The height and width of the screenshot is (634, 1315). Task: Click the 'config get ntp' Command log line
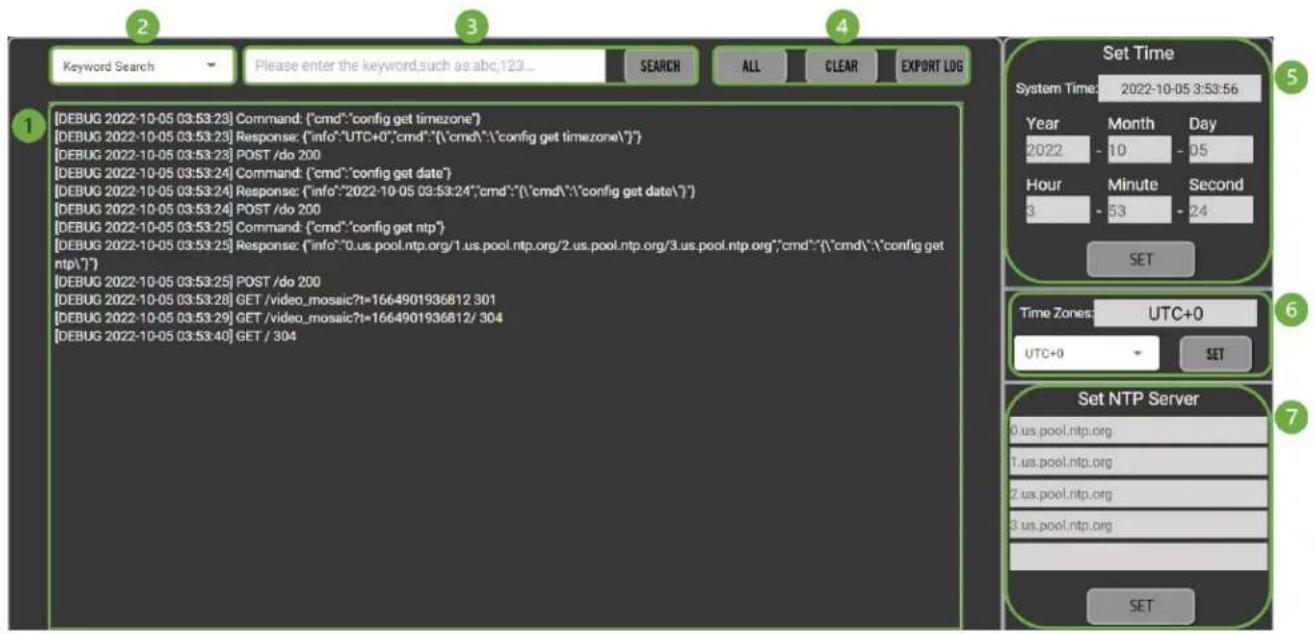(251, 227)
